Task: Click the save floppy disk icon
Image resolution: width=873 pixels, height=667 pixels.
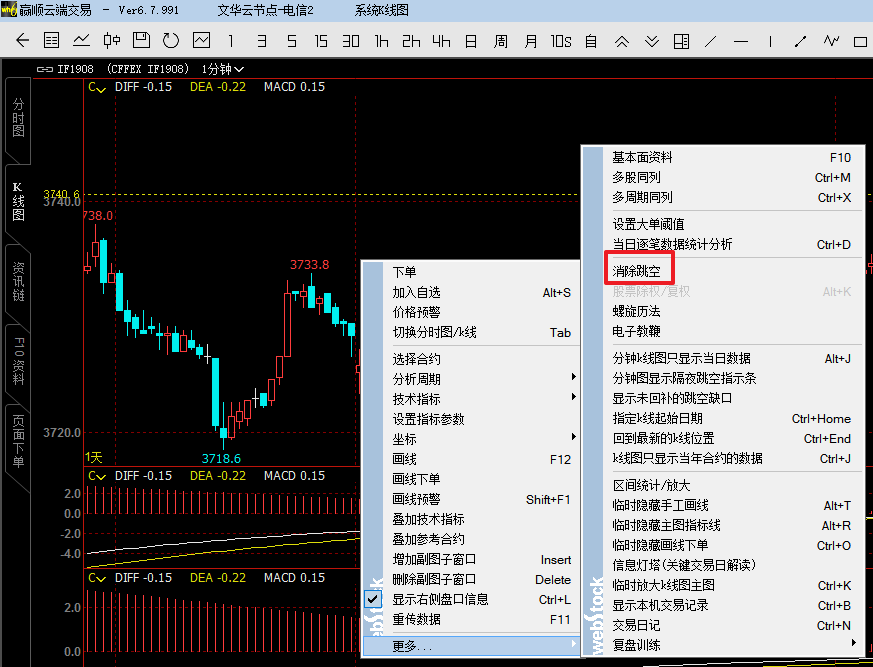Action: pos(142,41)
